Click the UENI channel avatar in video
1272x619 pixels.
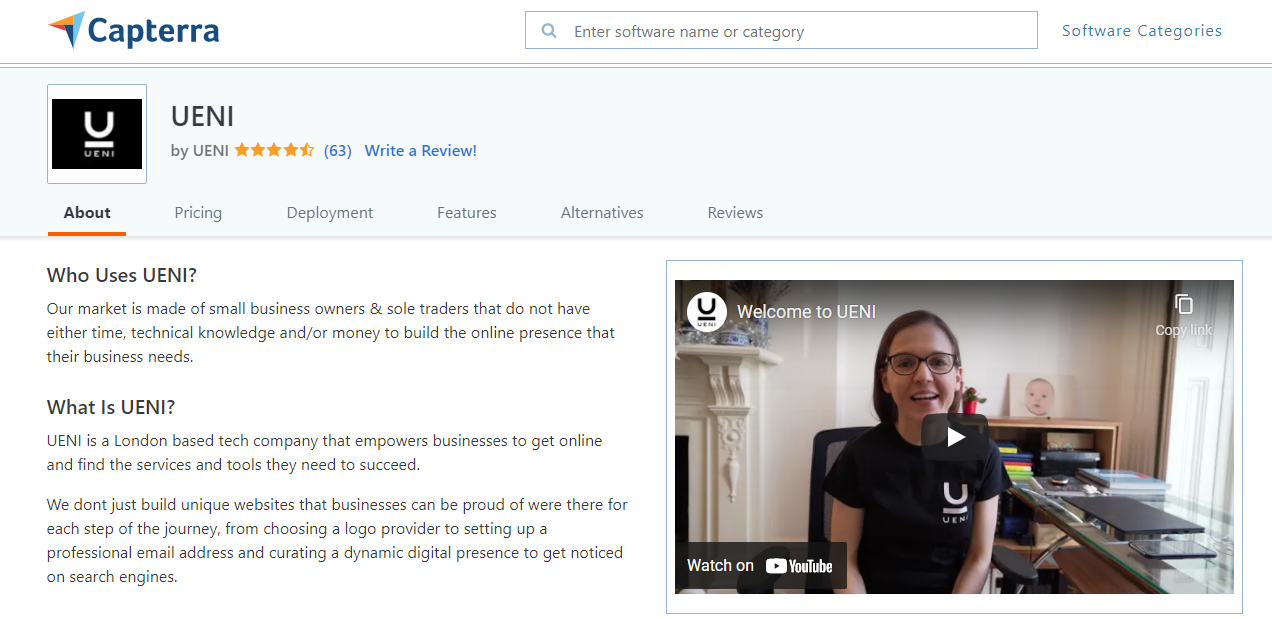pos(706,312)
